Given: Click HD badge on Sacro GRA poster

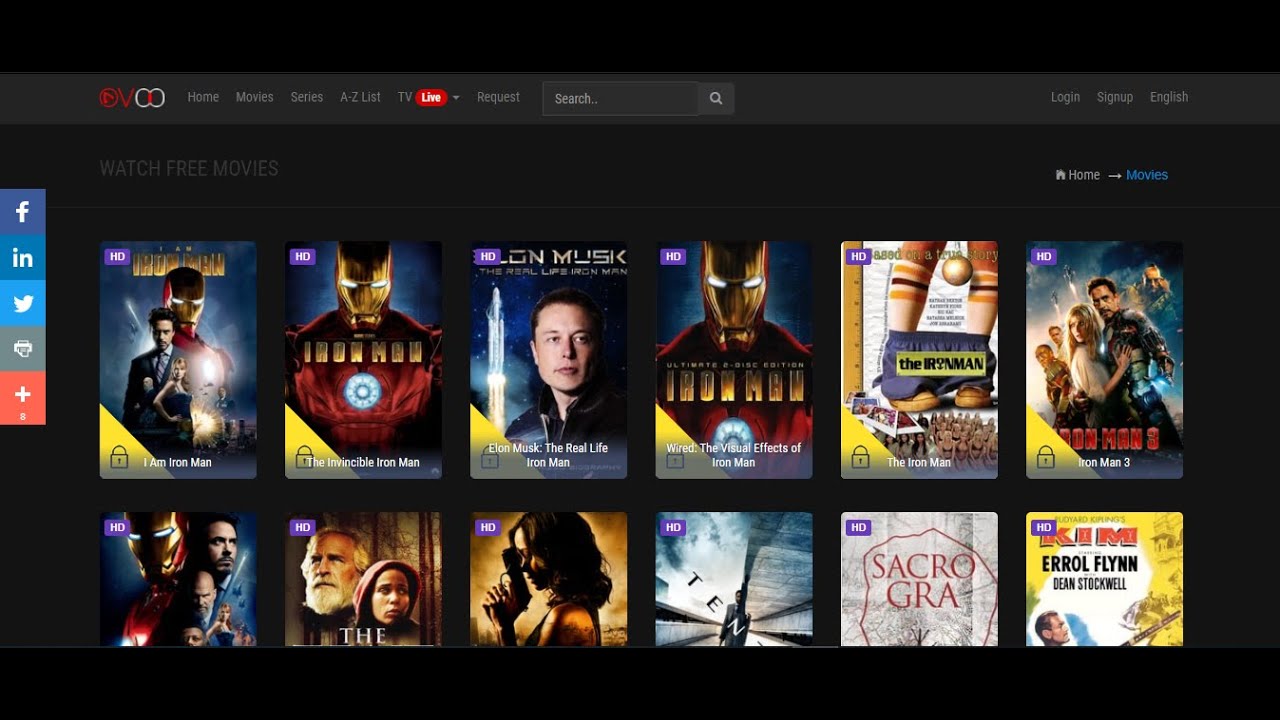Looking at the screenshot, I should point(858,528).
